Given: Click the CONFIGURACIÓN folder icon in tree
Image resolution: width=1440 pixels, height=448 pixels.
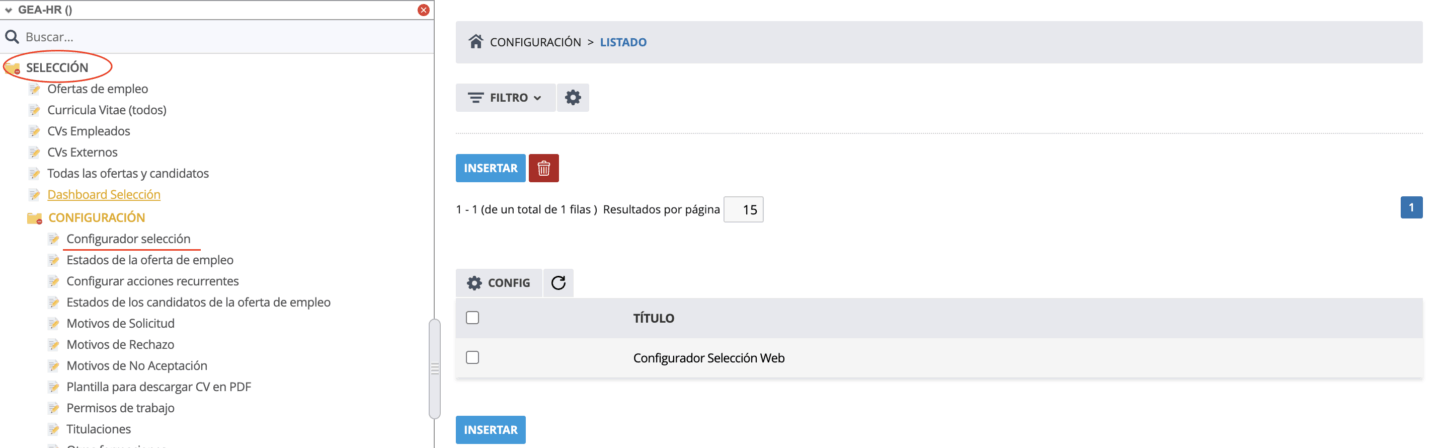Looking at the screenshot, I should 34,218.
